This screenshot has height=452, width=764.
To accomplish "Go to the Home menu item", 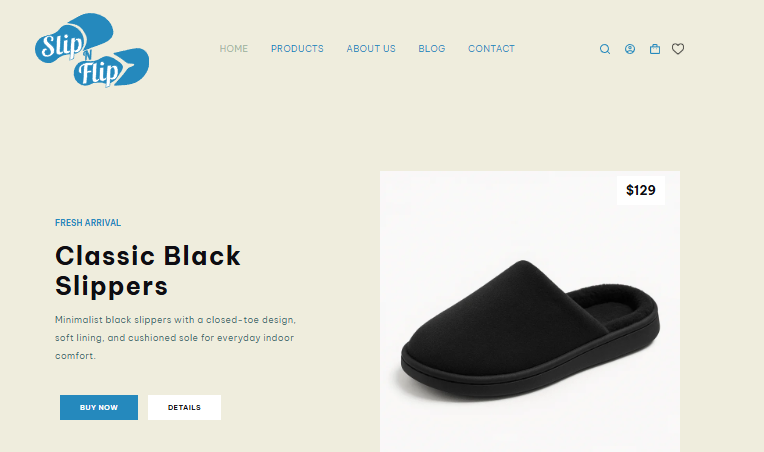I will point(234,49).
